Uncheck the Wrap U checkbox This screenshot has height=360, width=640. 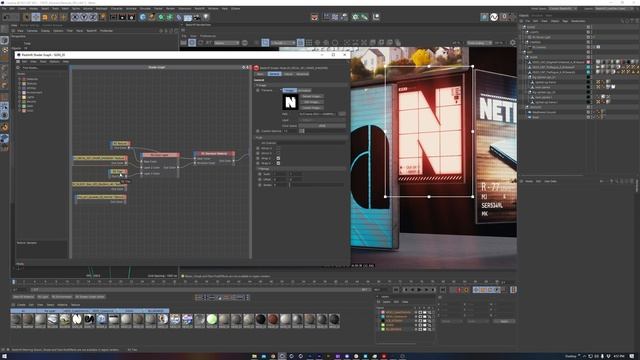278,158
